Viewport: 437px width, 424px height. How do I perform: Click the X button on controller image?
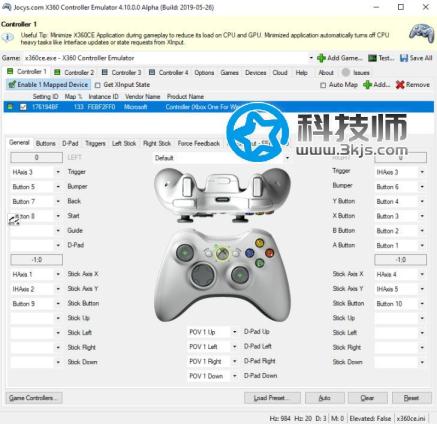coord(249,253)
